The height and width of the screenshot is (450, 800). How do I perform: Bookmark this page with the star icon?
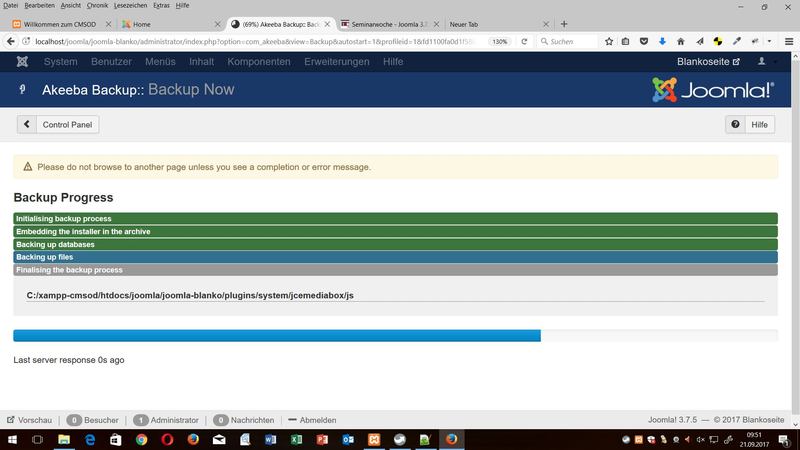coord(609,41)
